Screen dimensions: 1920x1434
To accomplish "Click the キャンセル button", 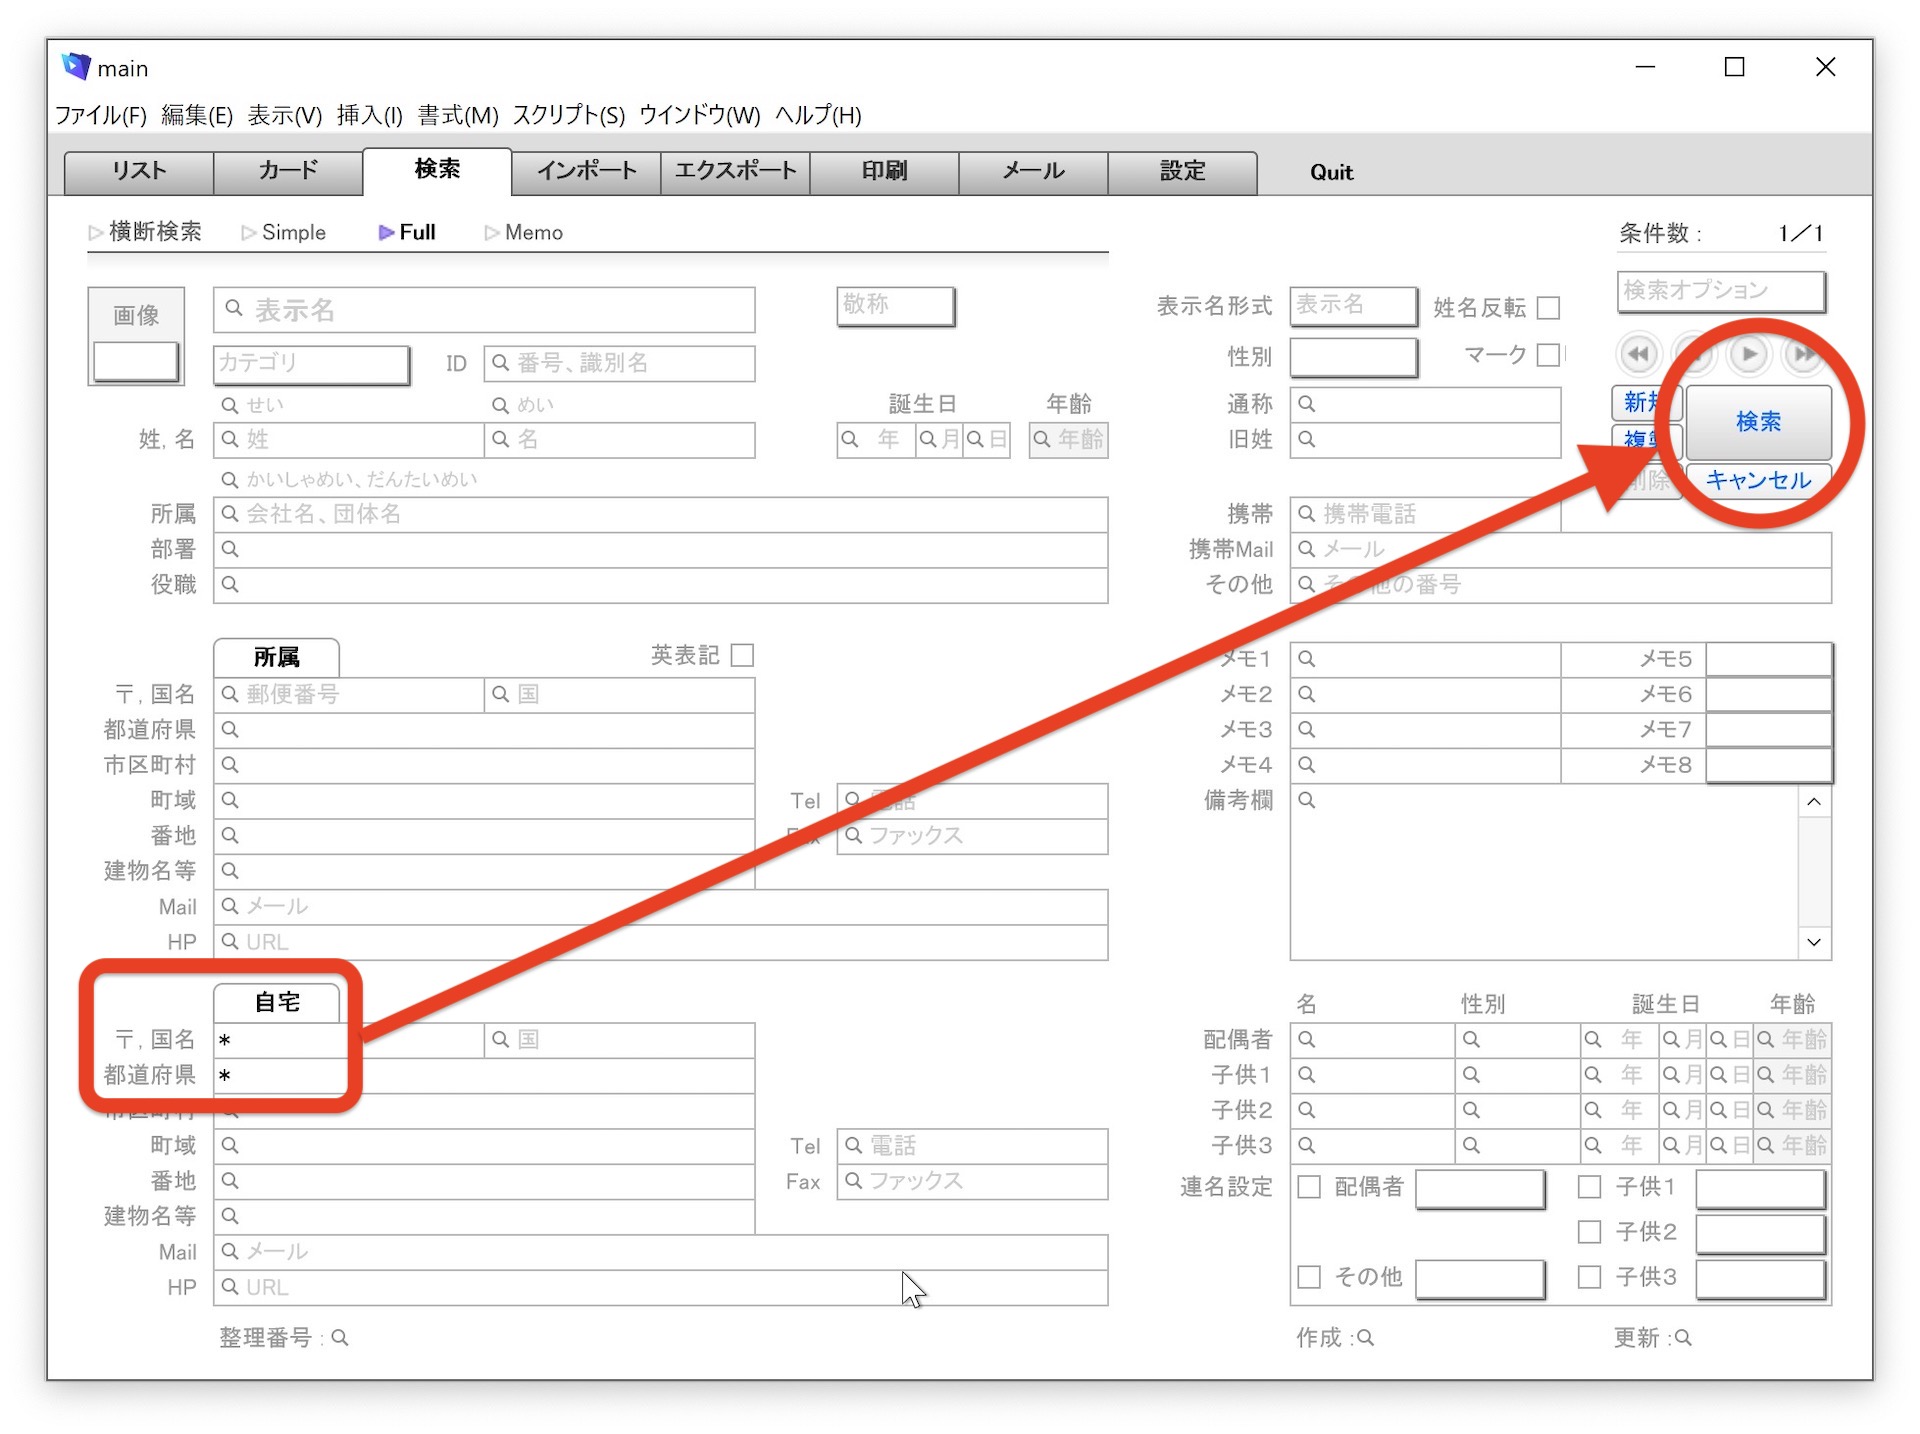I will point(1757,480).
